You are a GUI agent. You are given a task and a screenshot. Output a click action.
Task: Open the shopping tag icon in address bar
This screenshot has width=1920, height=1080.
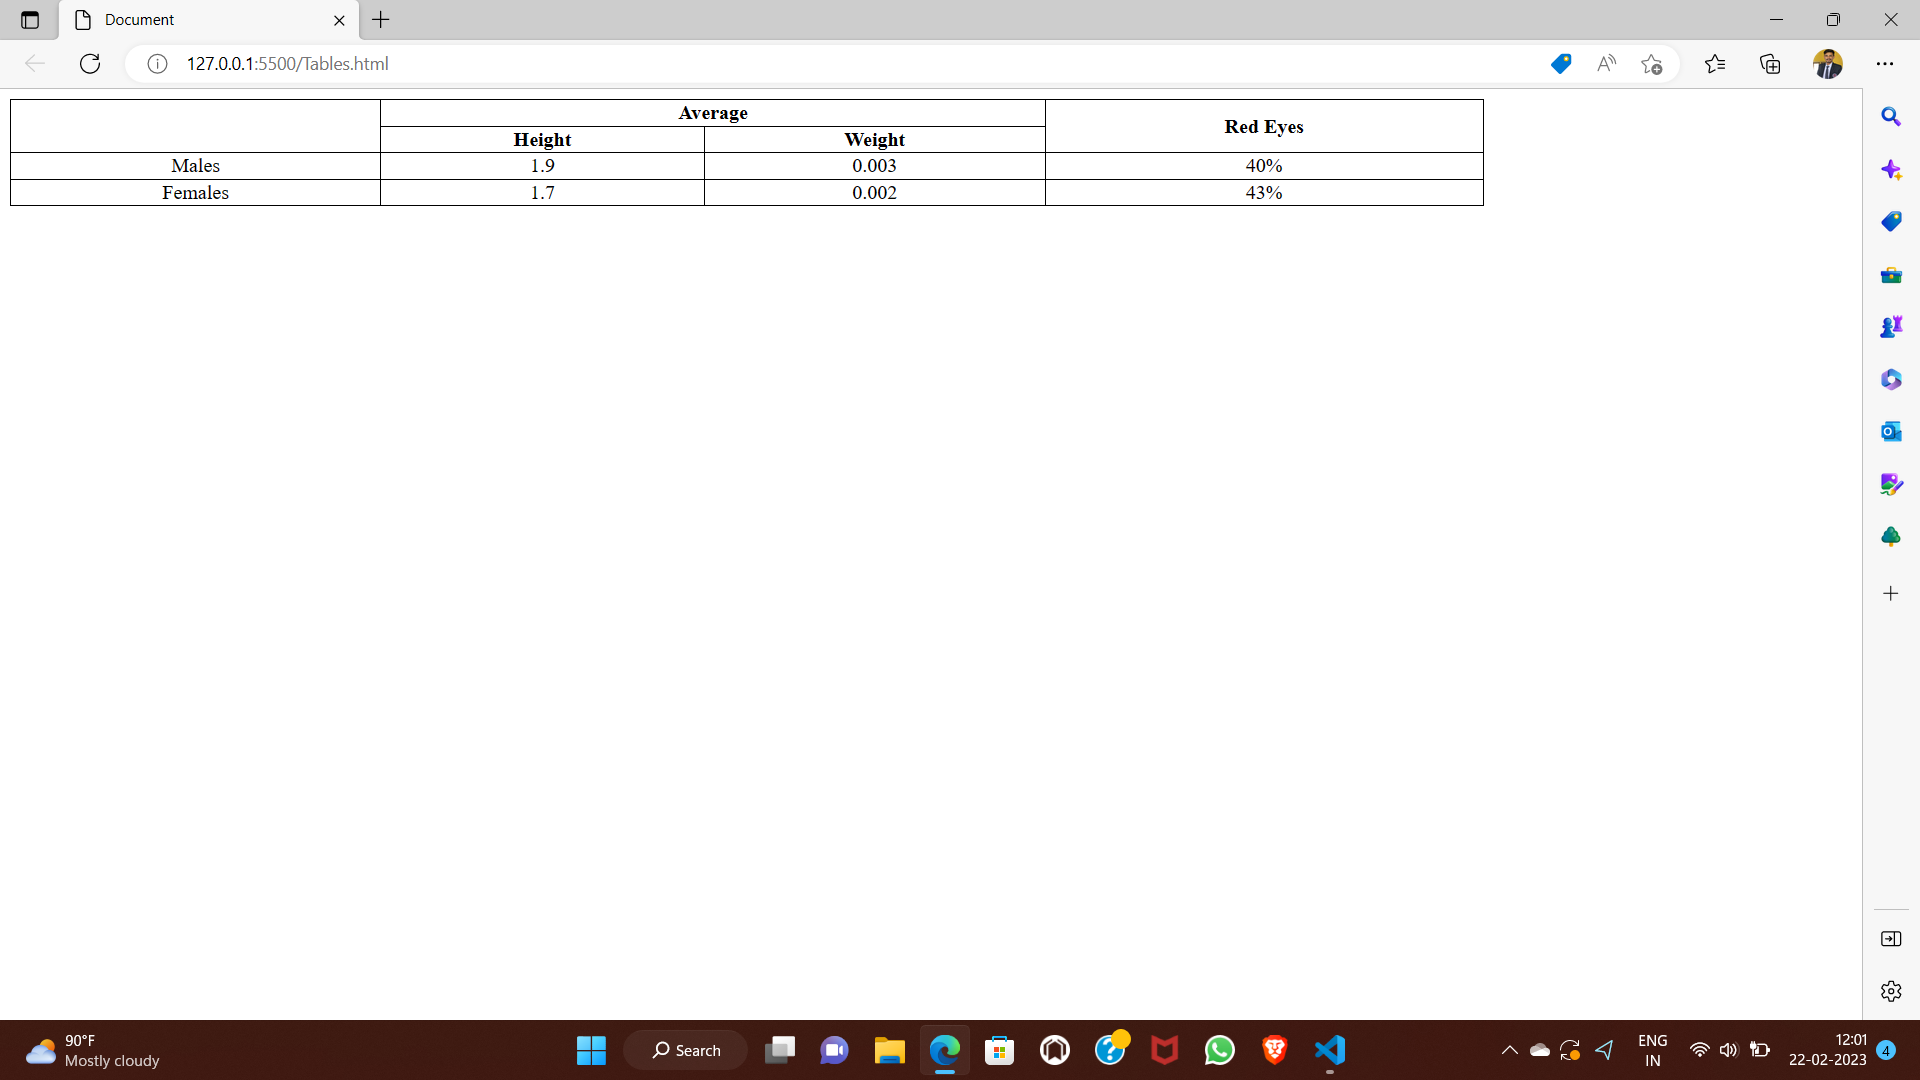click(1561, 64)
